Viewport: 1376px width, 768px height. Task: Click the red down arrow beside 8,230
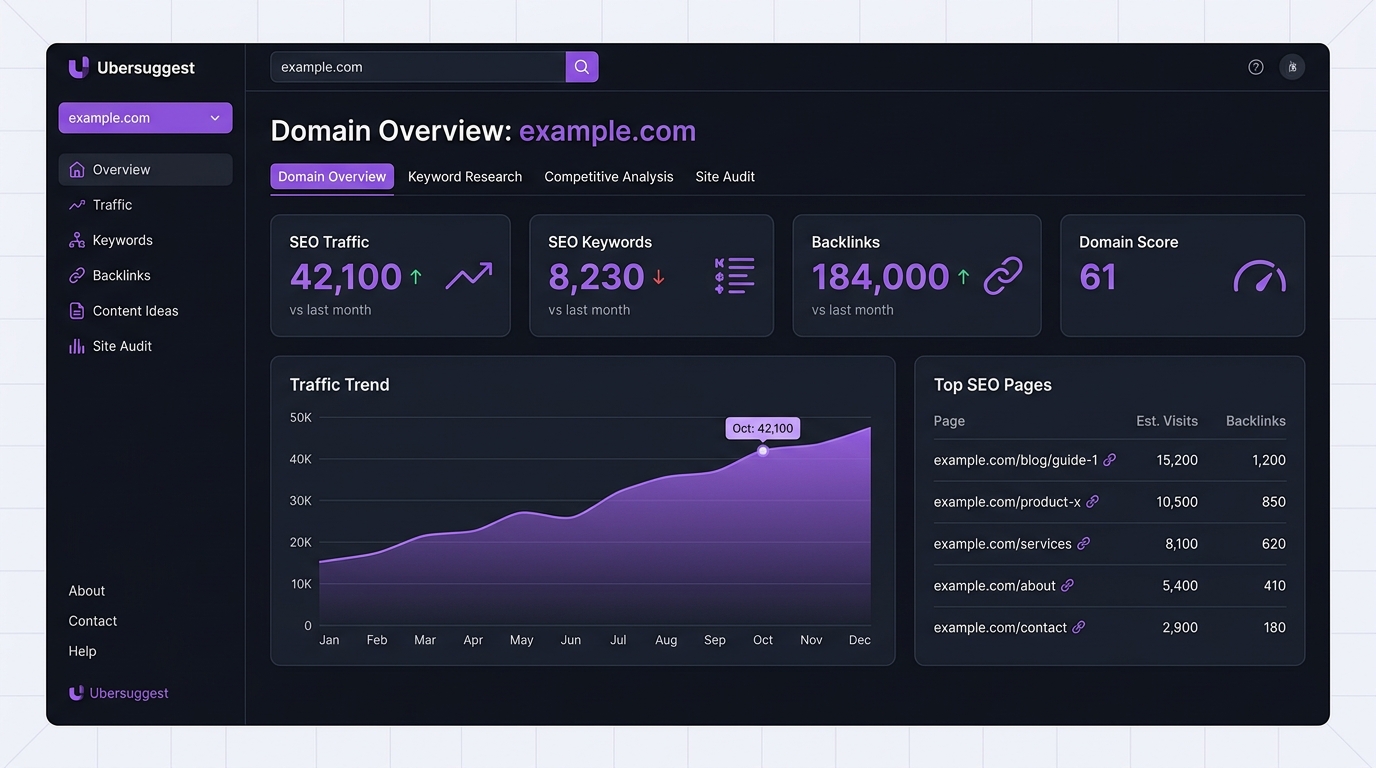pos(658,277)
